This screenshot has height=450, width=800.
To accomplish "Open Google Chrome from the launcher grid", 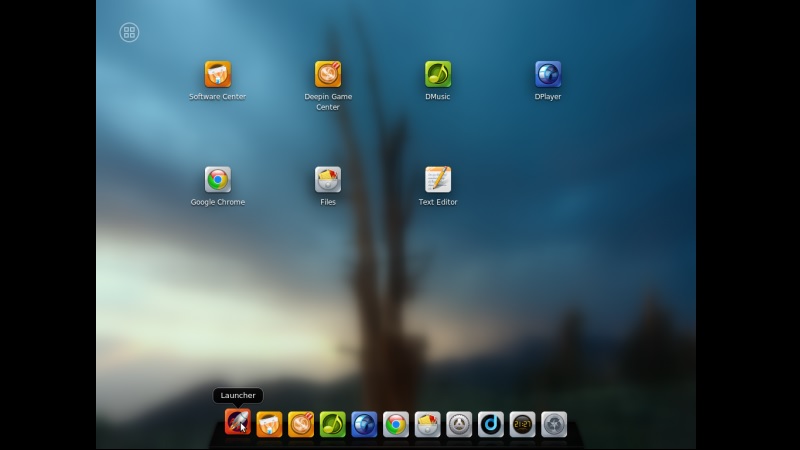I will tap(217, 180).
